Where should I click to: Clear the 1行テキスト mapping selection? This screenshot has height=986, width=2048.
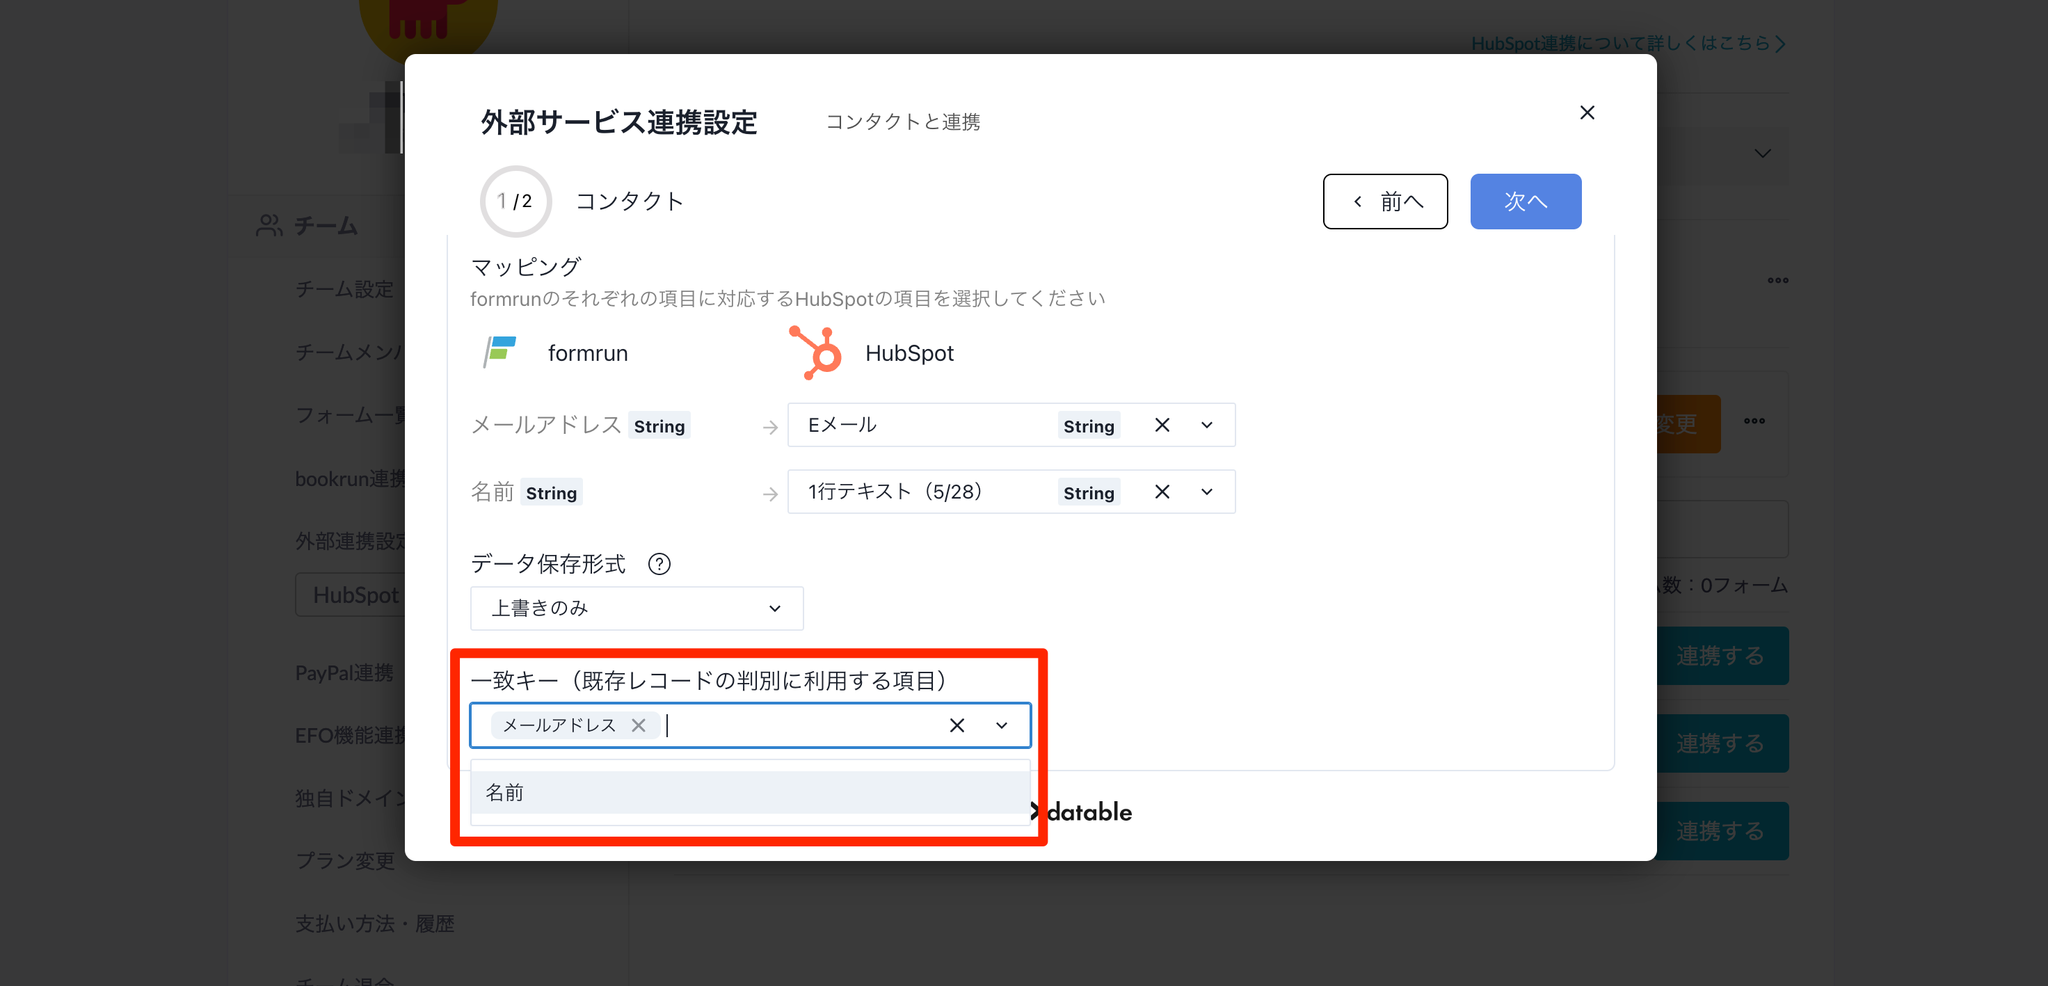click(1162, 492)
